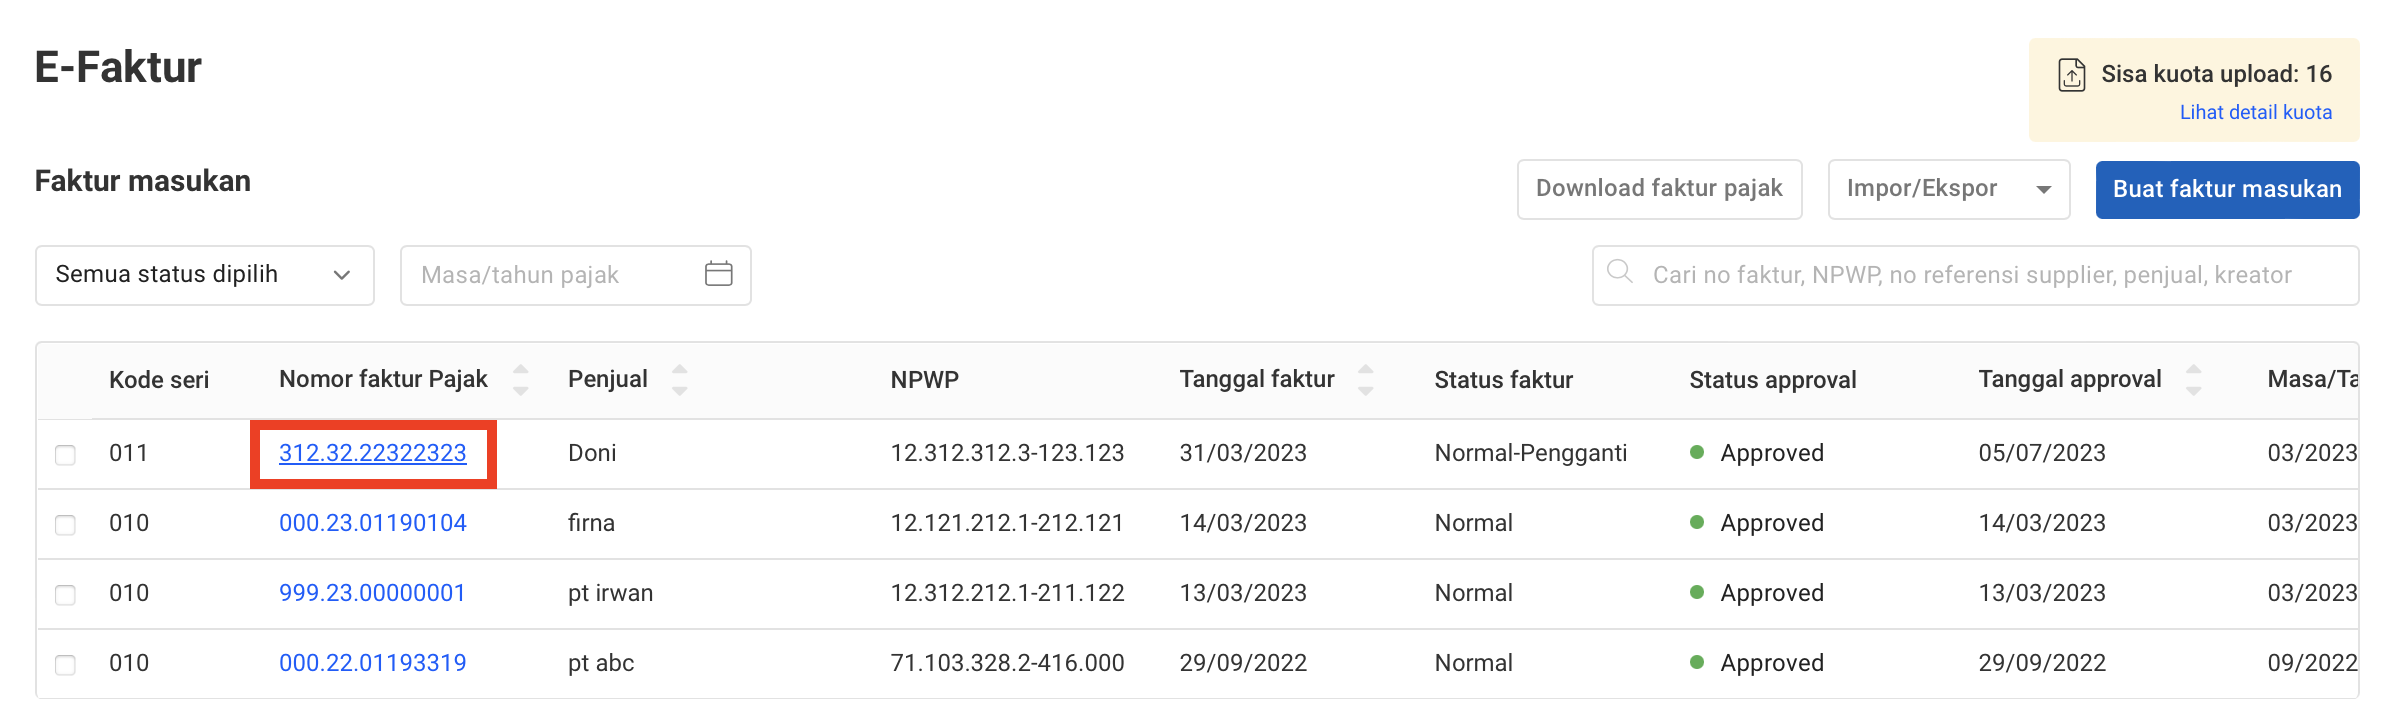This screenshot has height=716, width=2389.
Task: Select the checkbox on the Doni invoice row
Action: [65, 454]
